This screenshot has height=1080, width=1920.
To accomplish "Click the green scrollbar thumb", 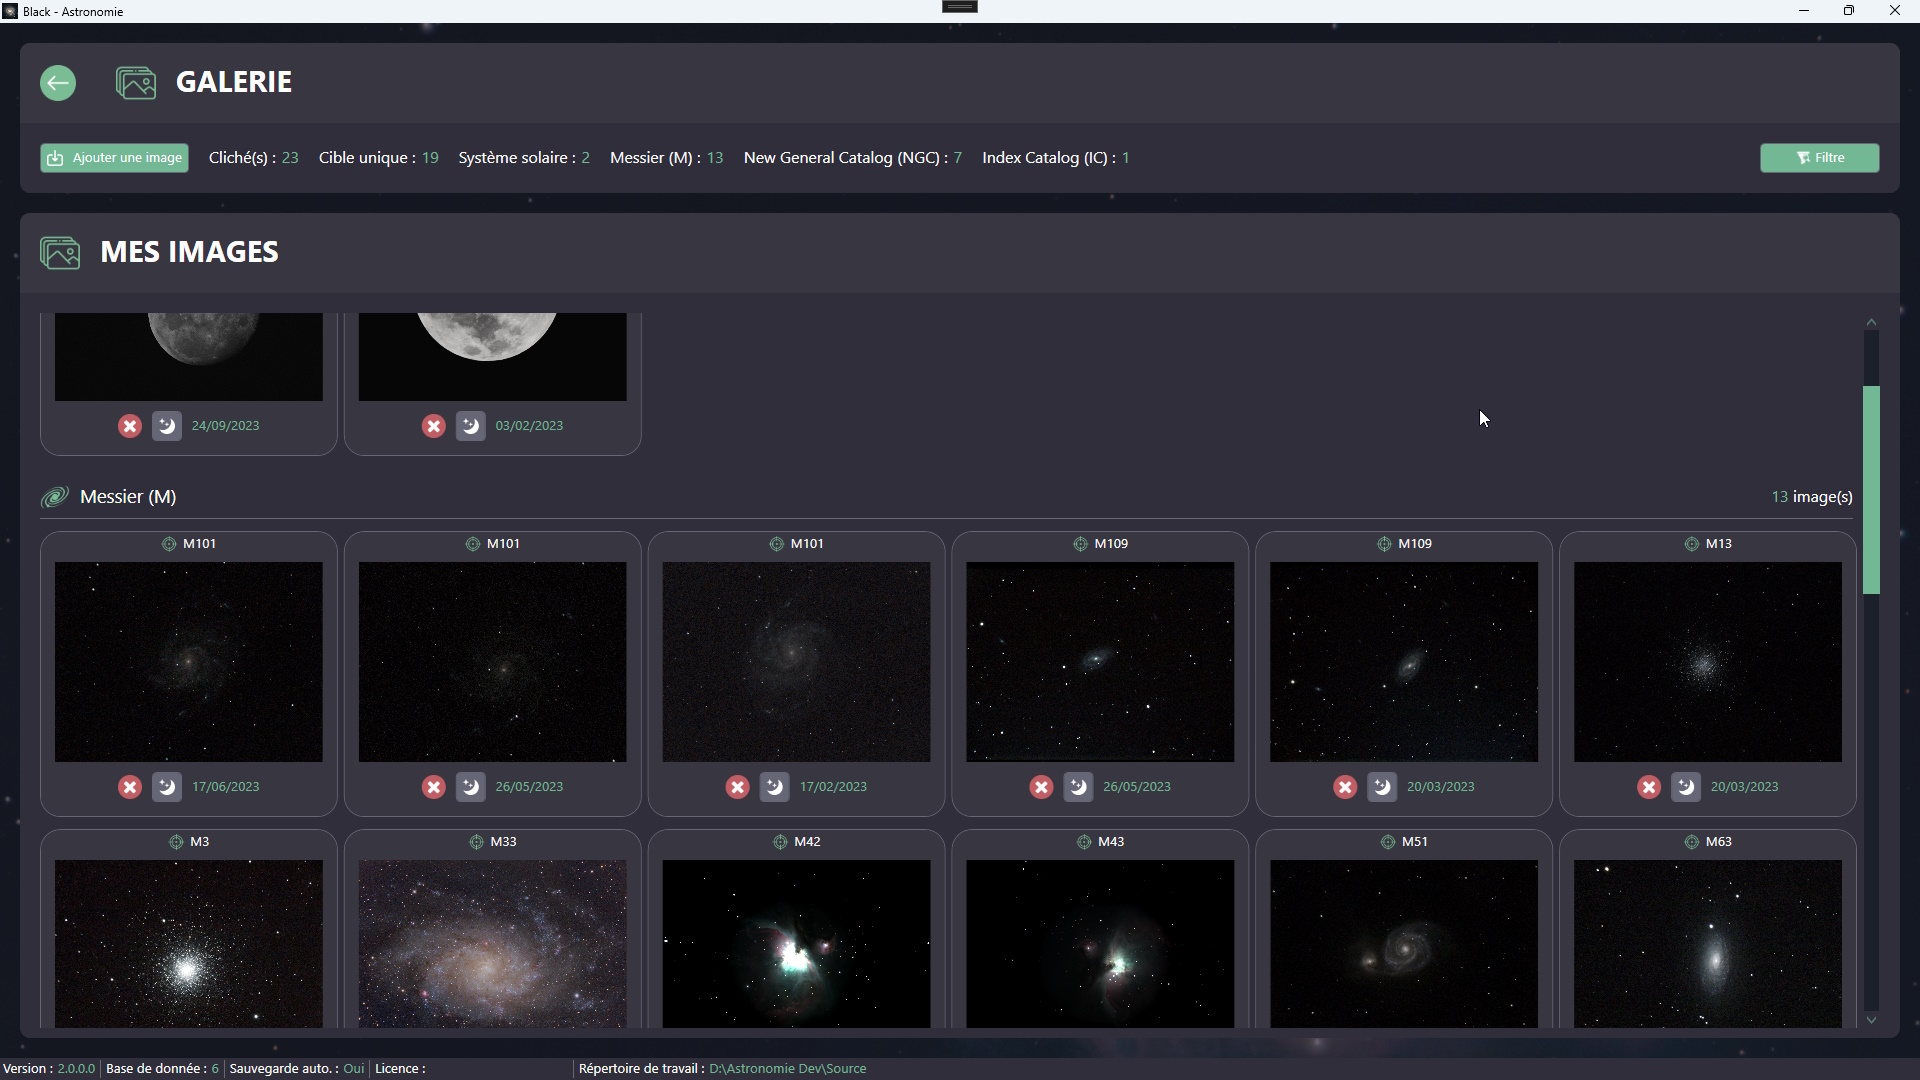I will 1871,490.
